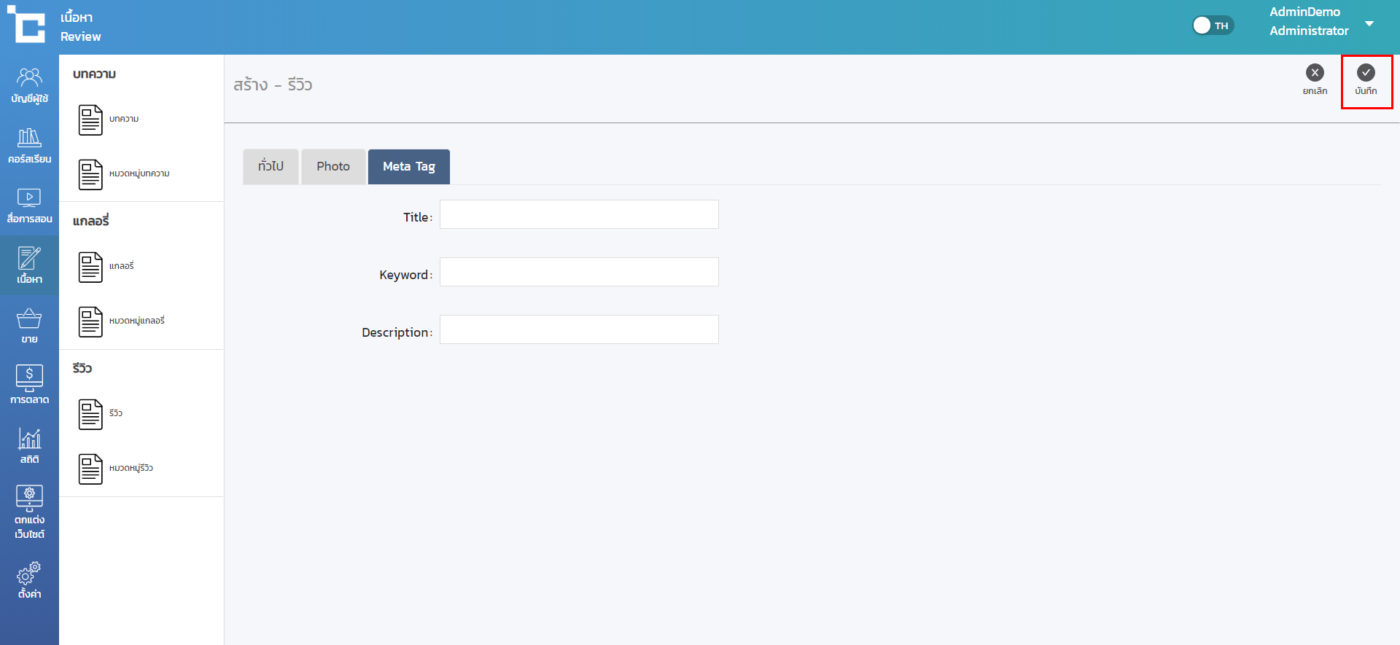Open the ตกแต่งเว็บไซต์ (website design) icon

coord(30,511)
